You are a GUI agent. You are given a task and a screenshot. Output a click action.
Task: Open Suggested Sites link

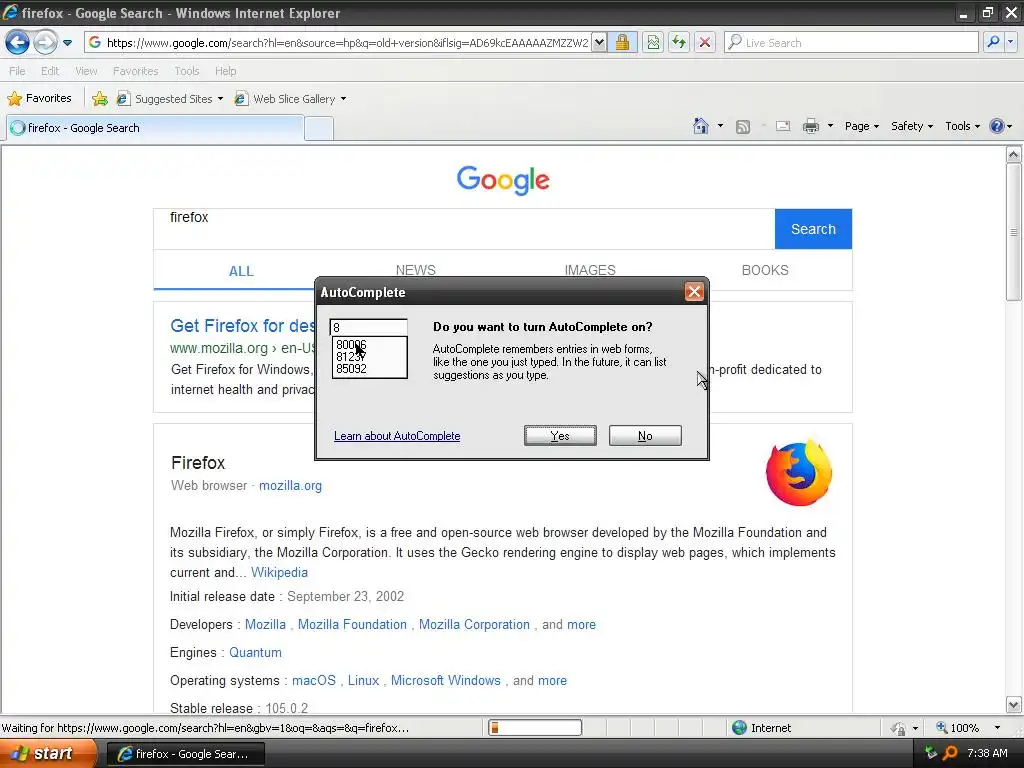coord(165,99)
